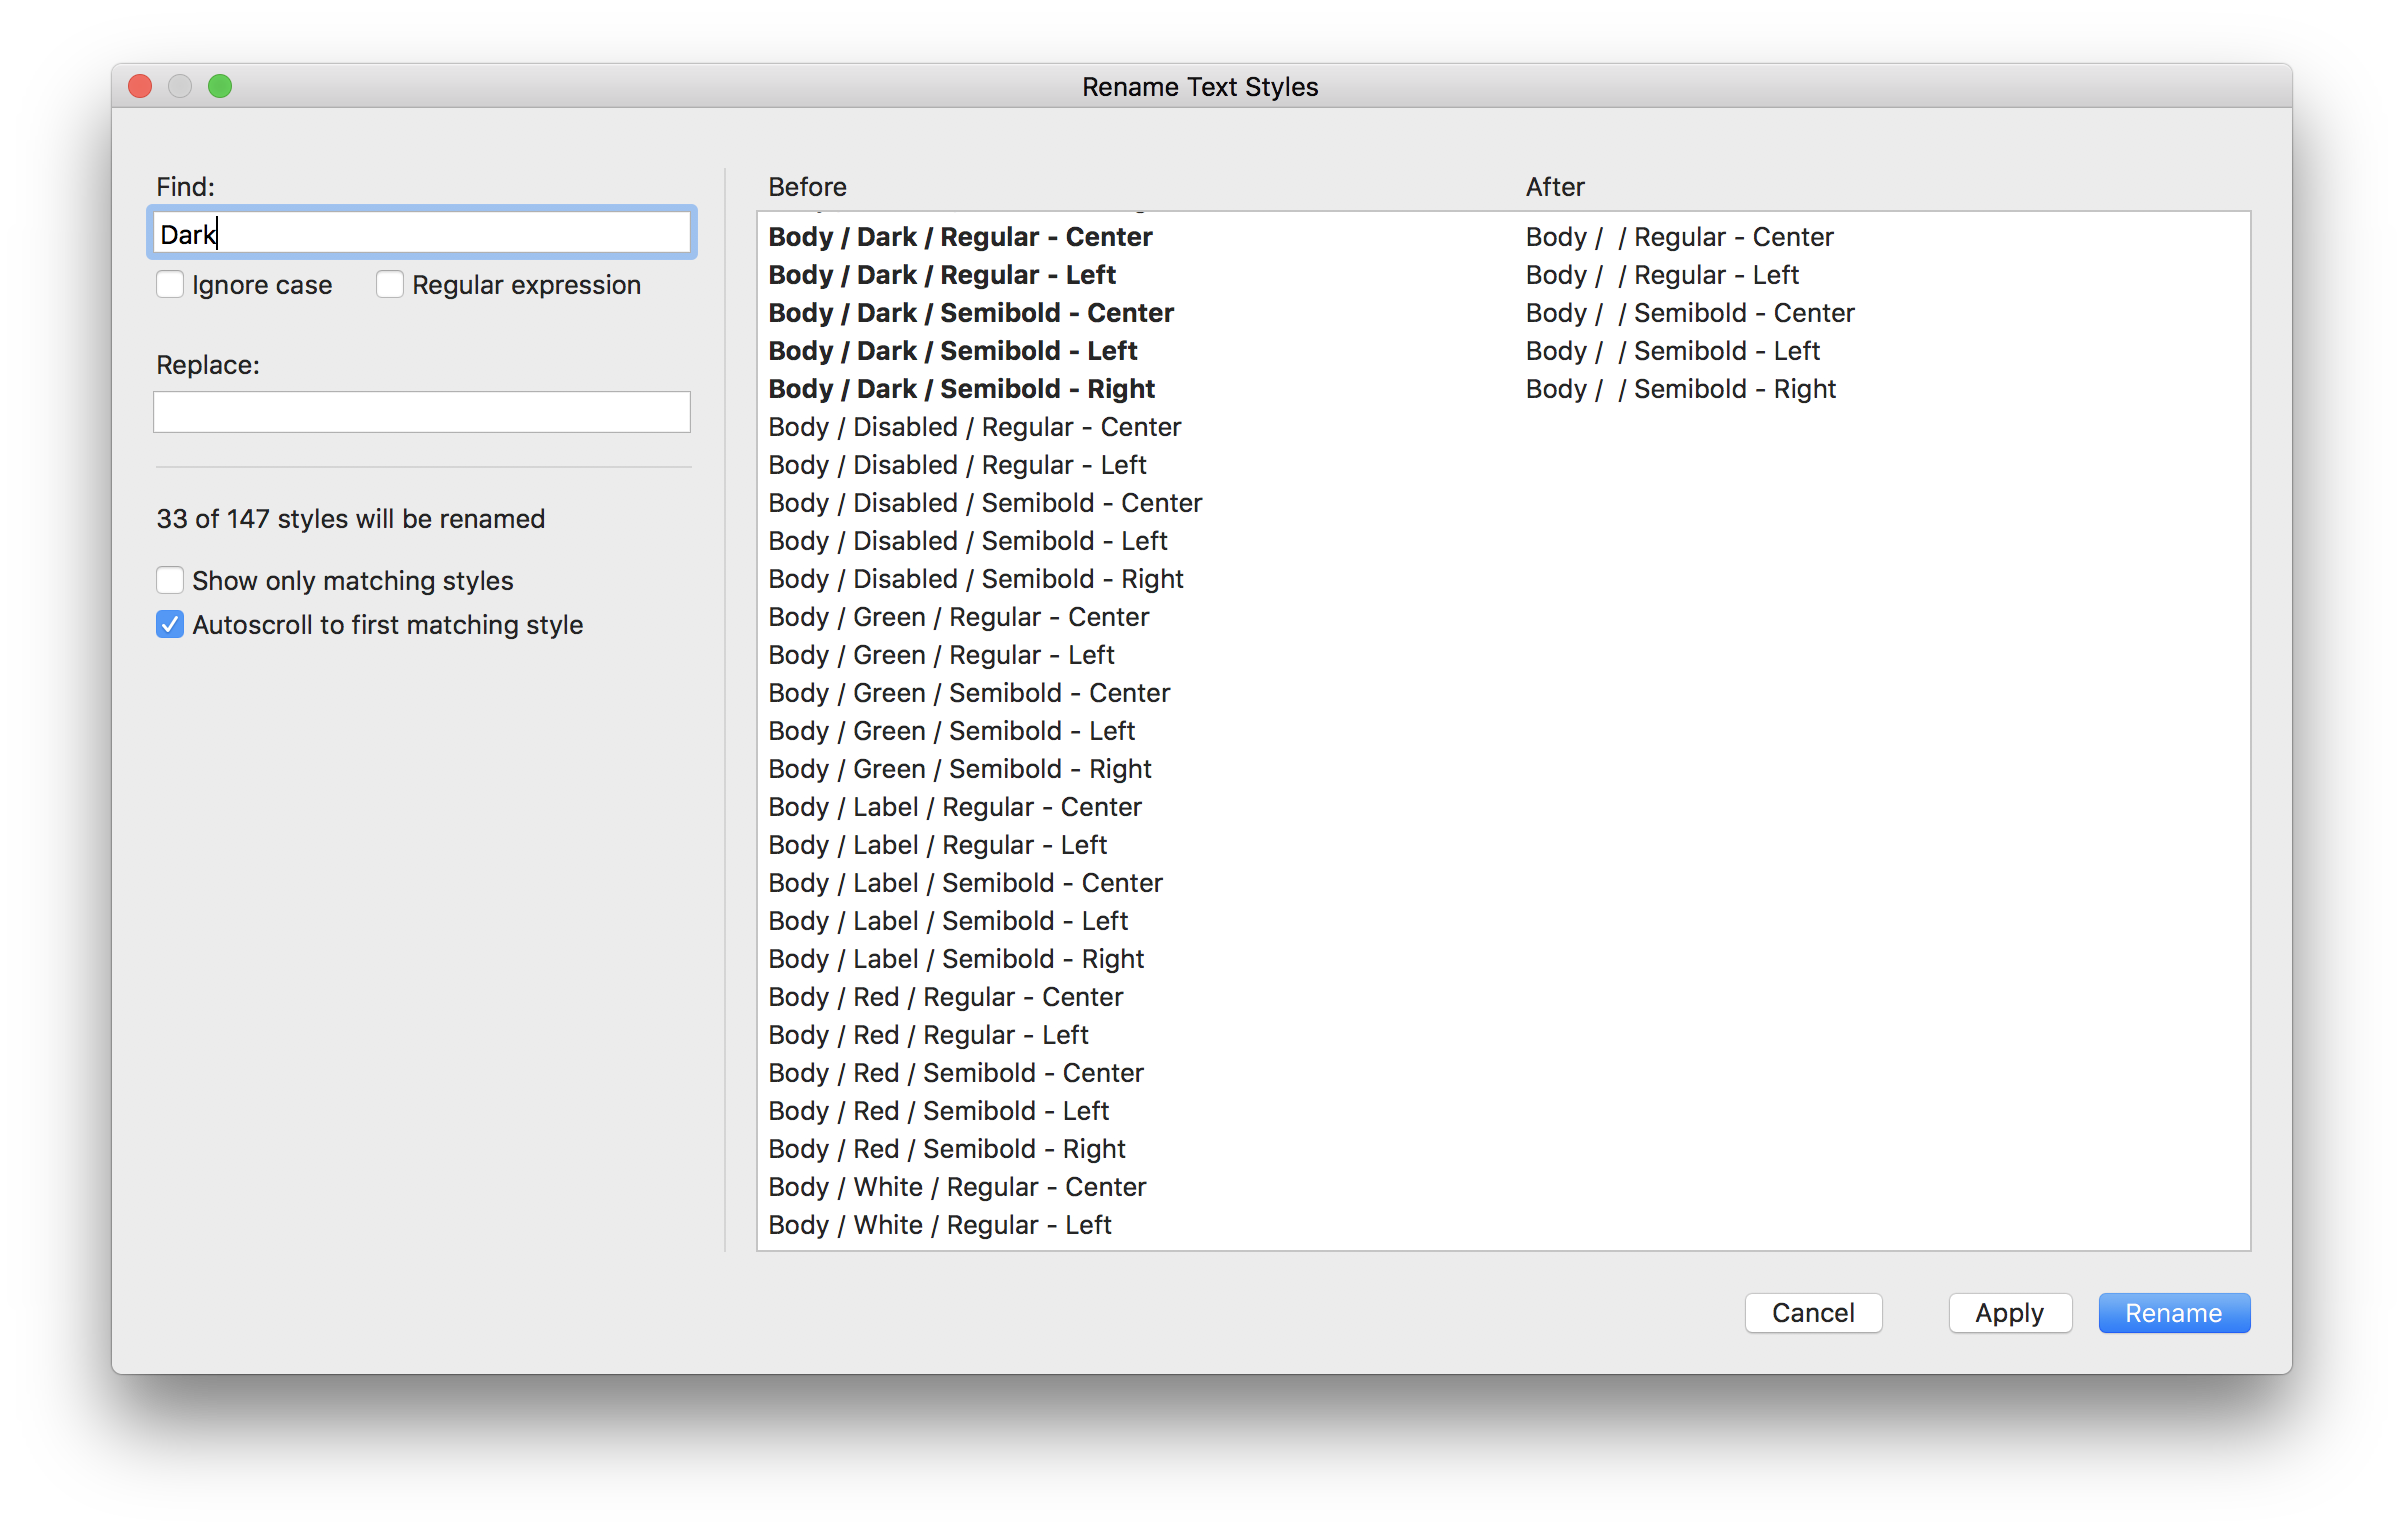Select Body / White / Regular - Left row

pos(939,1225)
